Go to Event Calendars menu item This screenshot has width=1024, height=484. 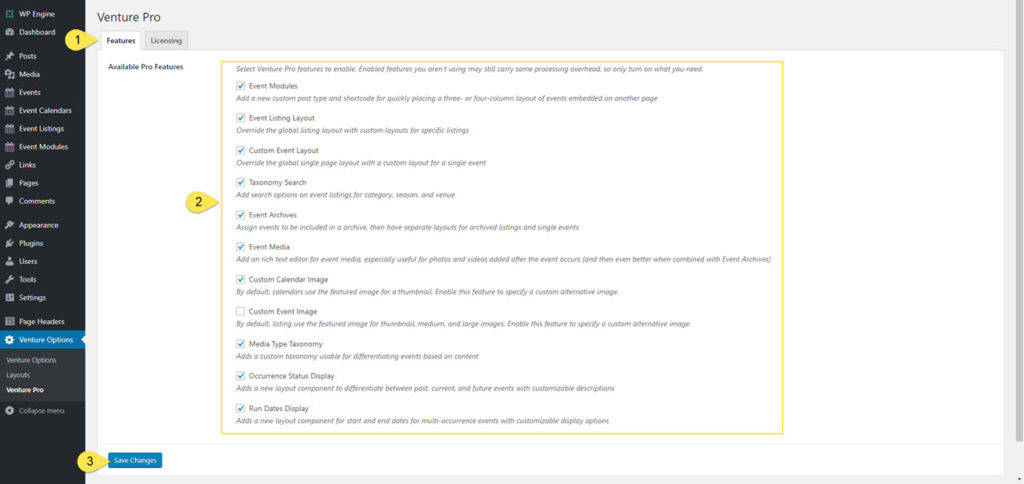click(x=45, y=110)
